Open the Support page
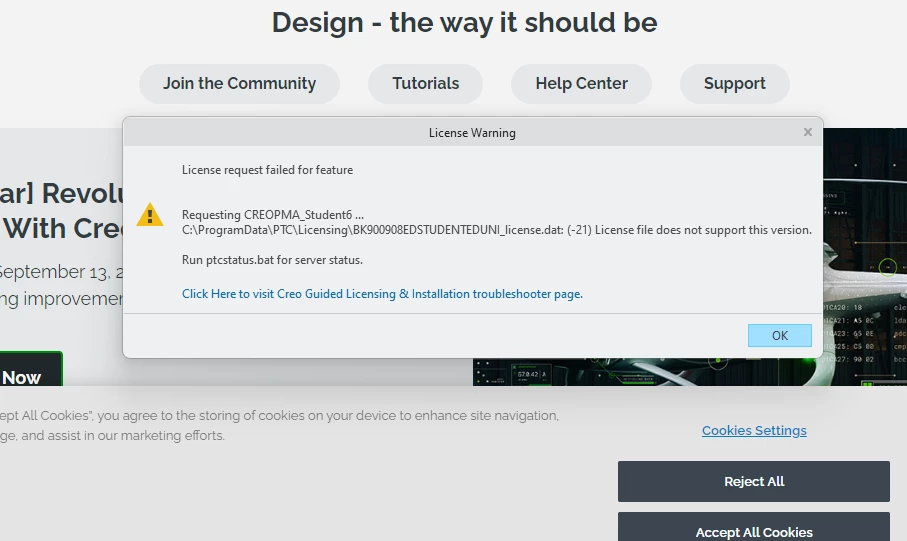 tap(735, 84)
